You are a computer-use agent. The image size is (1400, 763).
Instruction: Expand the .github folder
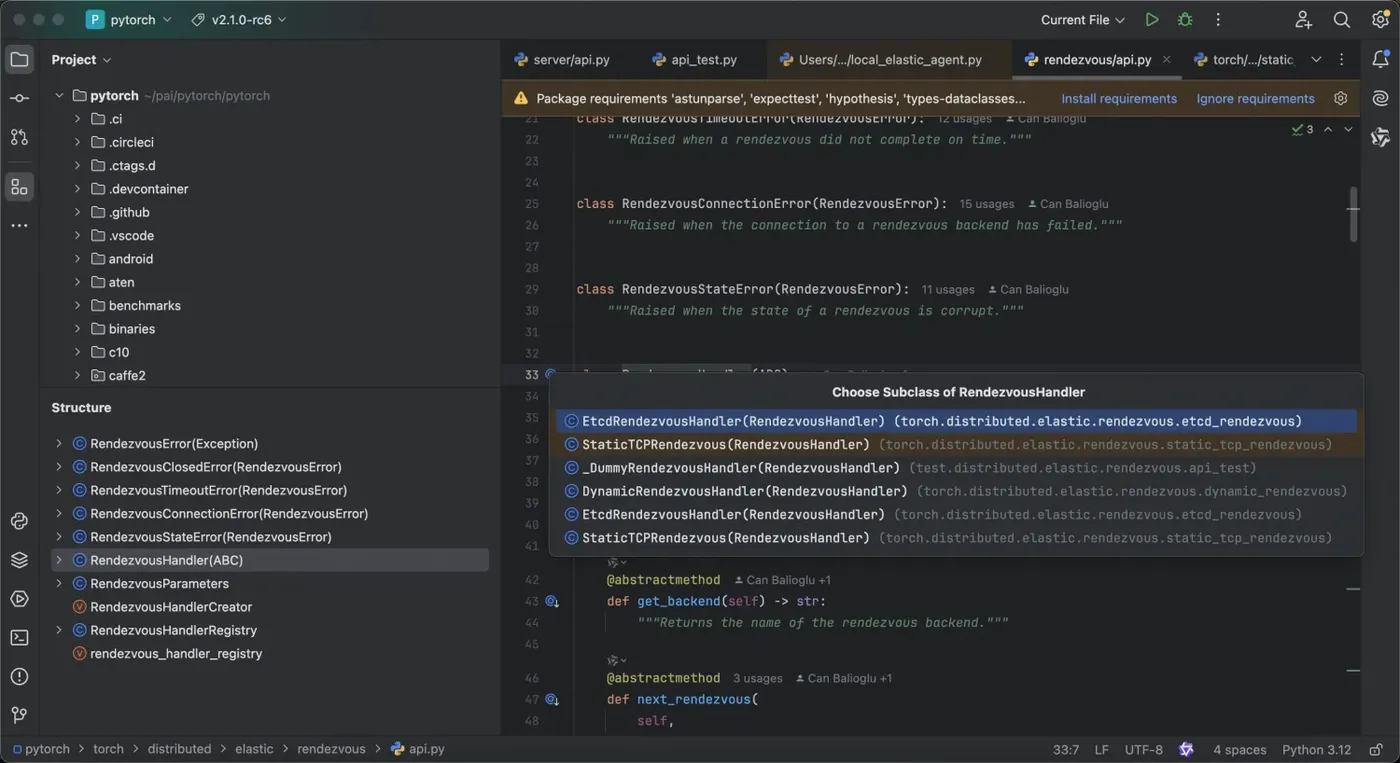point(78,212)
